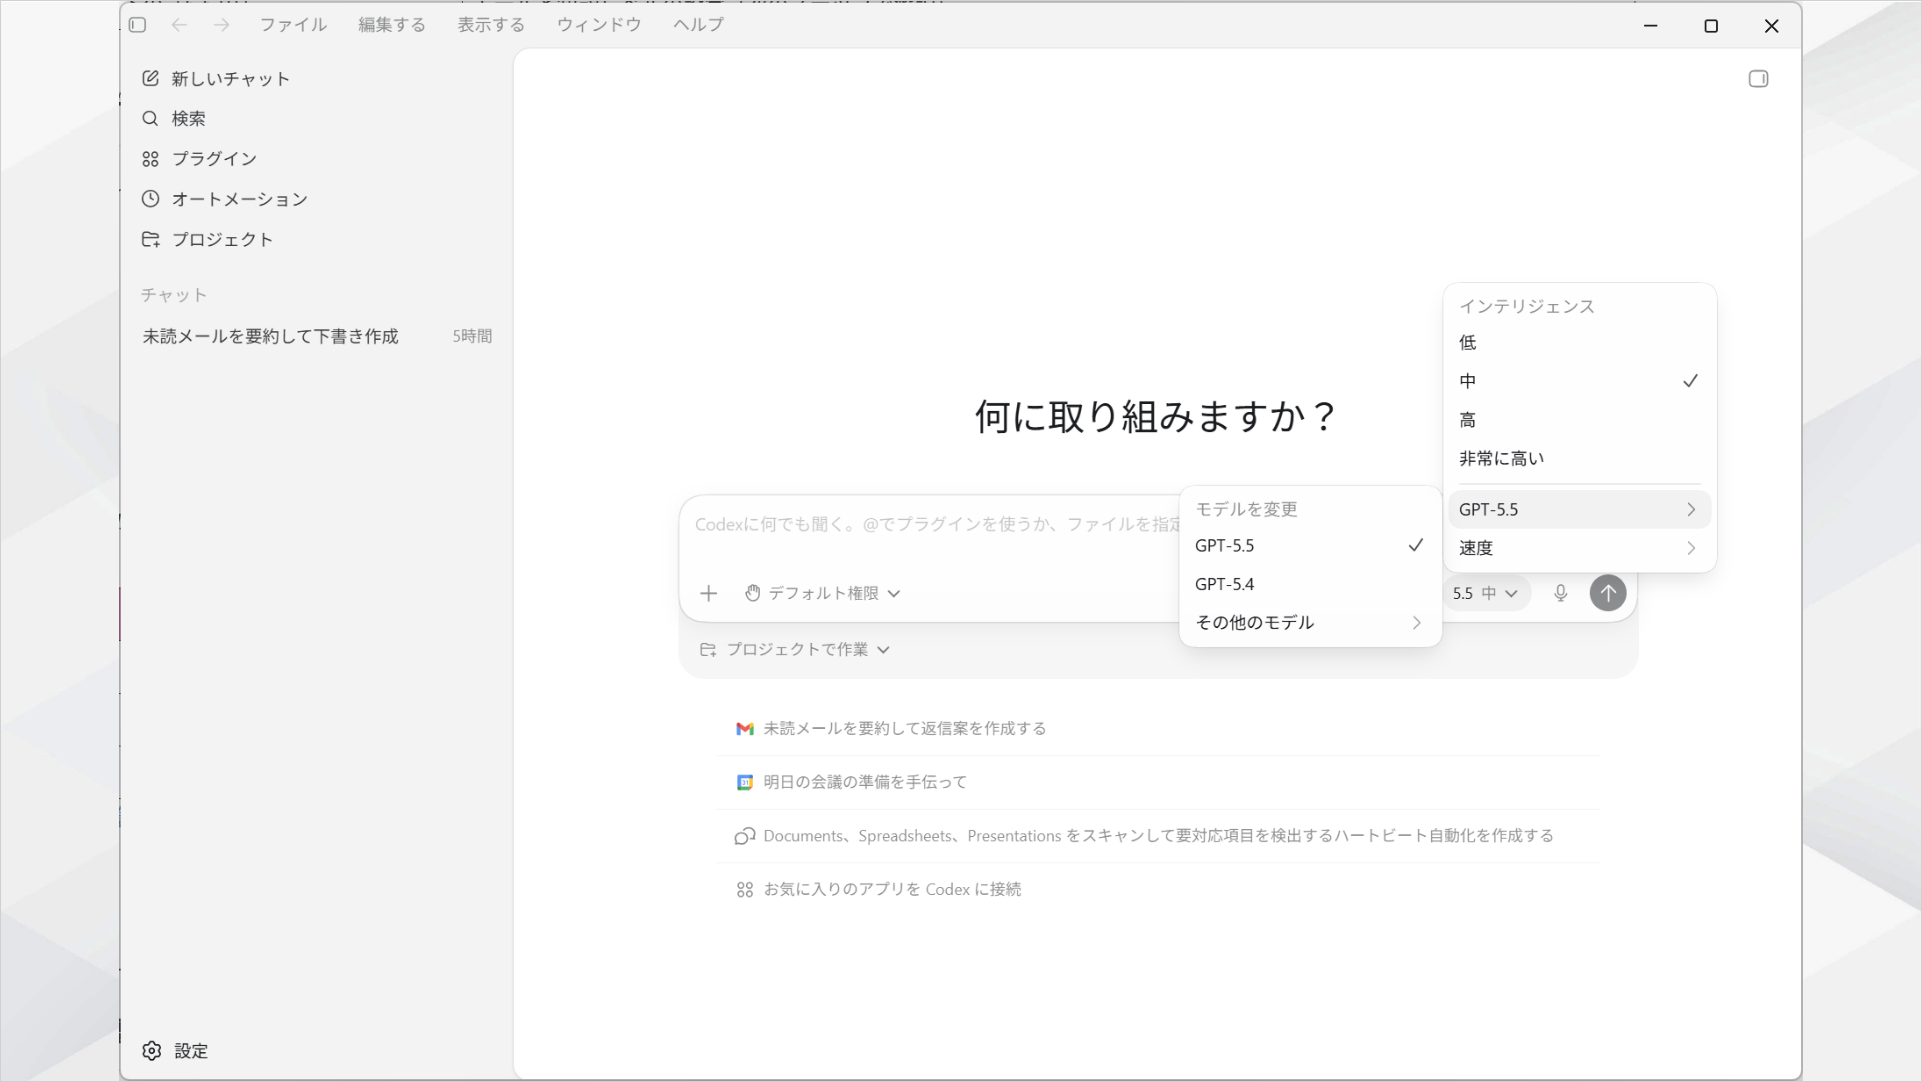
Task: Toggle the sidebar panel icon in title bar
Action: tap(138, 25)
